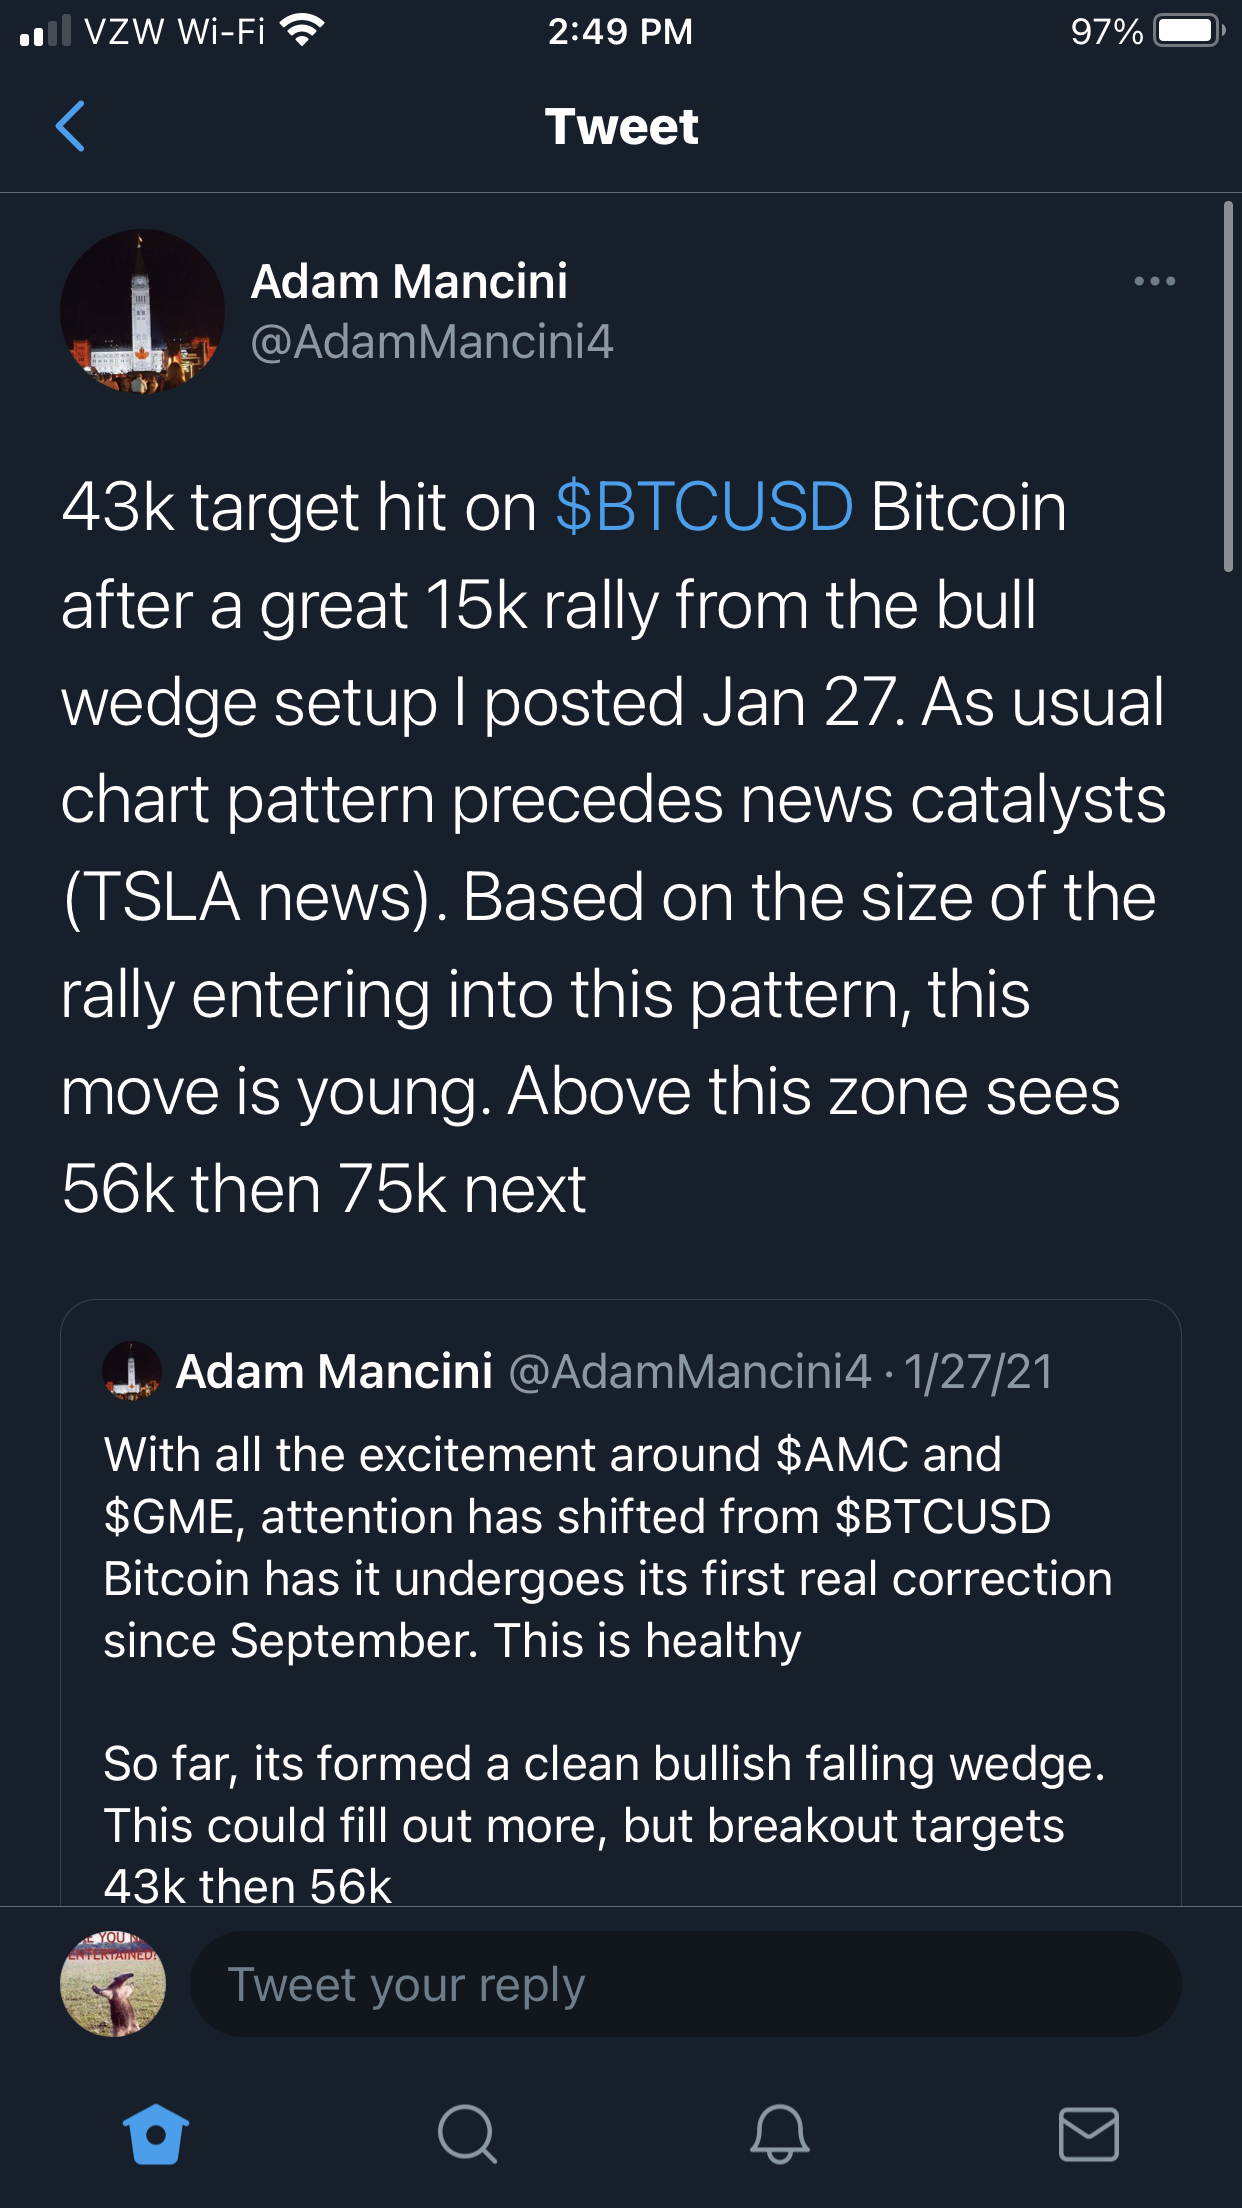Open the $BTCUSD cashtag link
This screenshot has width=1242, height=2208.
click(704, 507)
